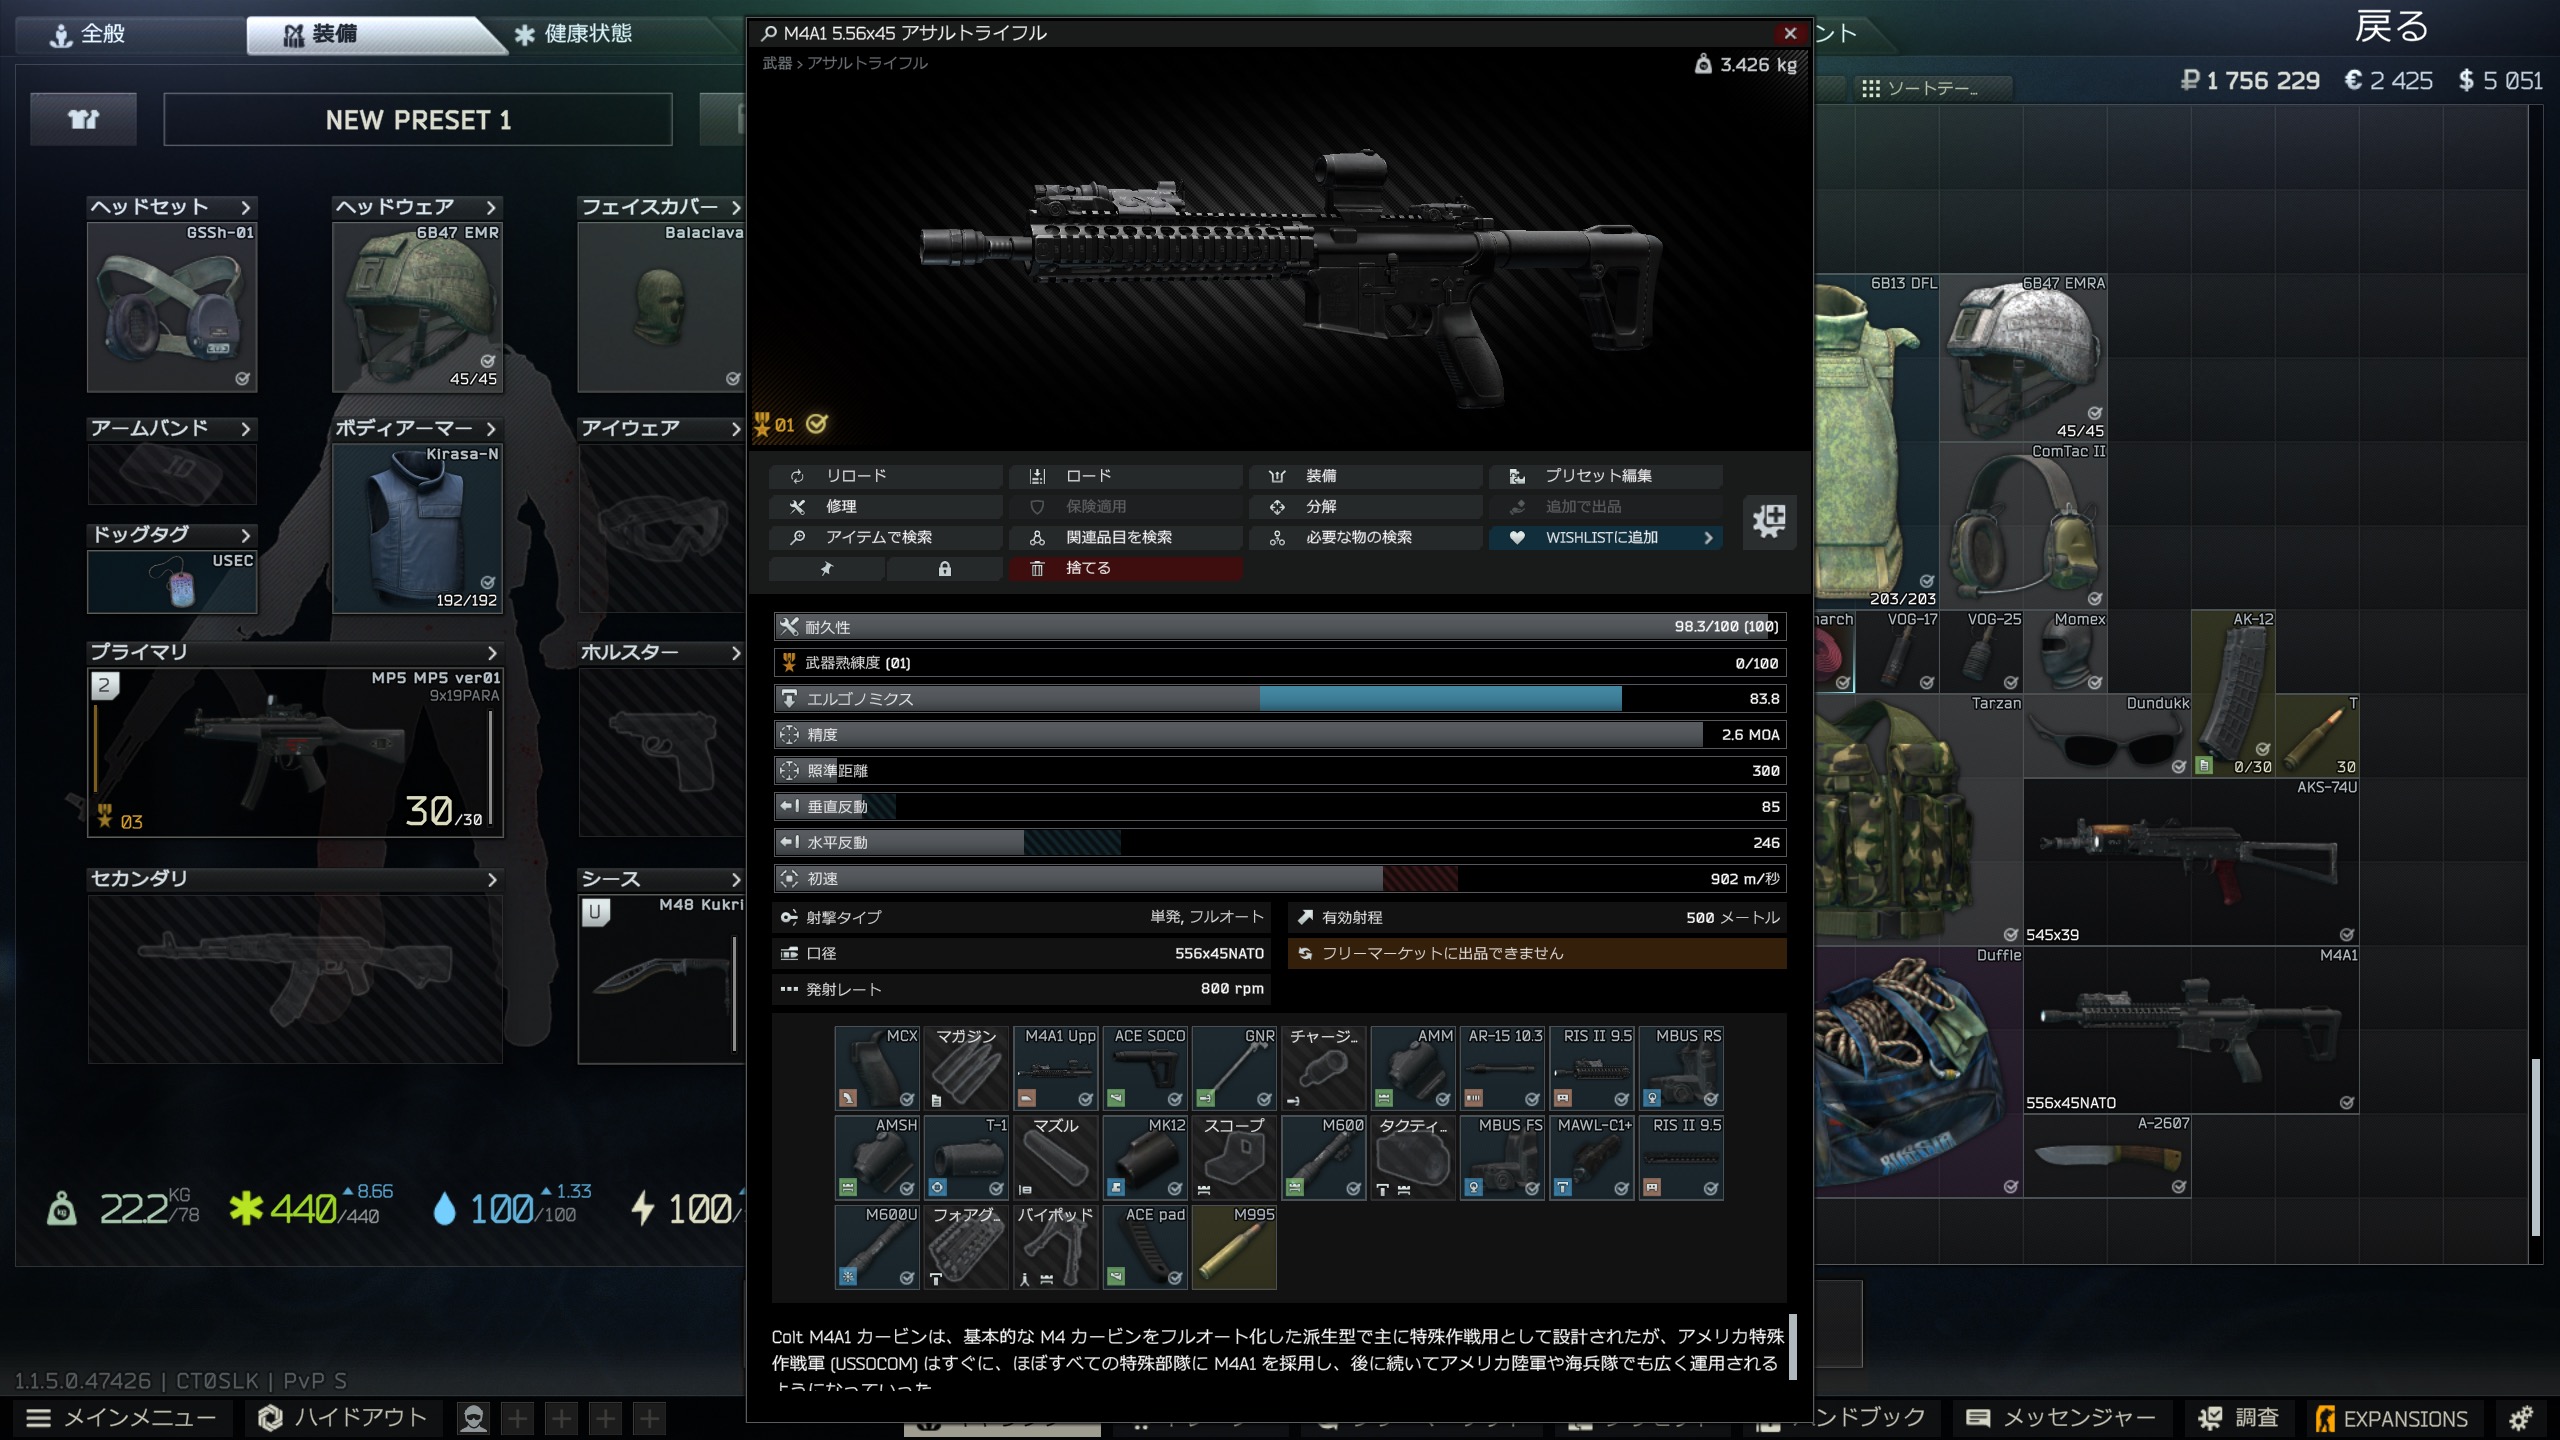Screen dimensions: 2560x1440
Task: Click the MCX pistol grip mod slot
Action: (x=877, y=1067)
